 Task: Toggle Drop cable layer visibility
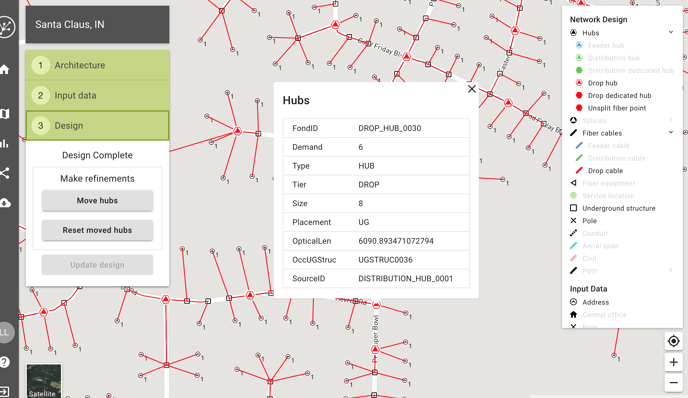tap(605, 171)
